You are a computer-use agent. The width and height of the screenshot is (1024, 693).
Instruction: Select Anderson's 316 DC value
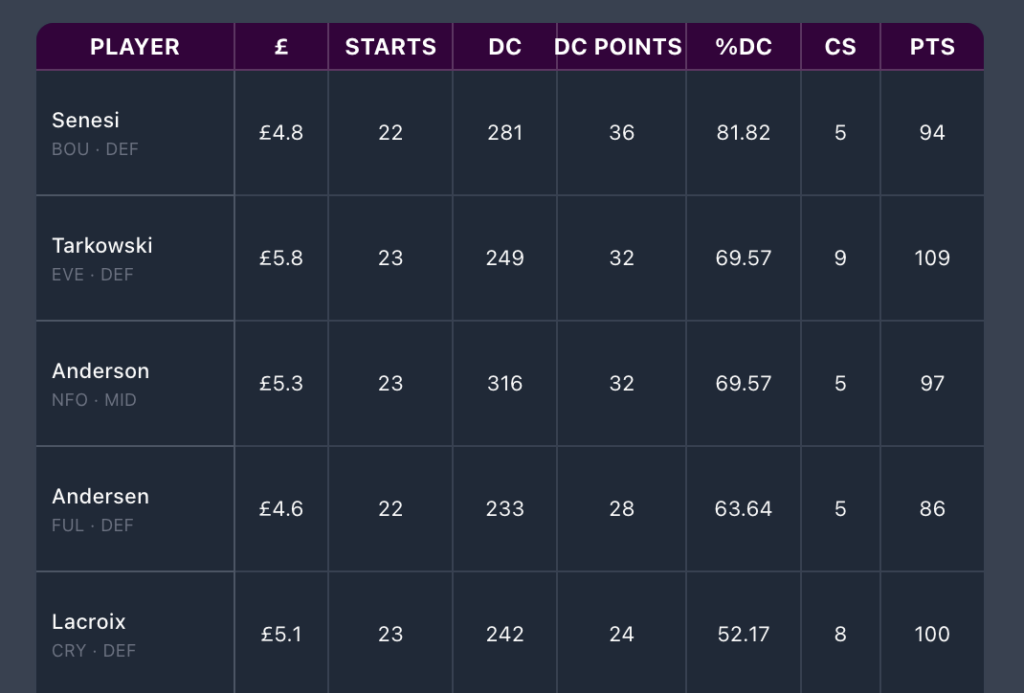click(505, 384)
